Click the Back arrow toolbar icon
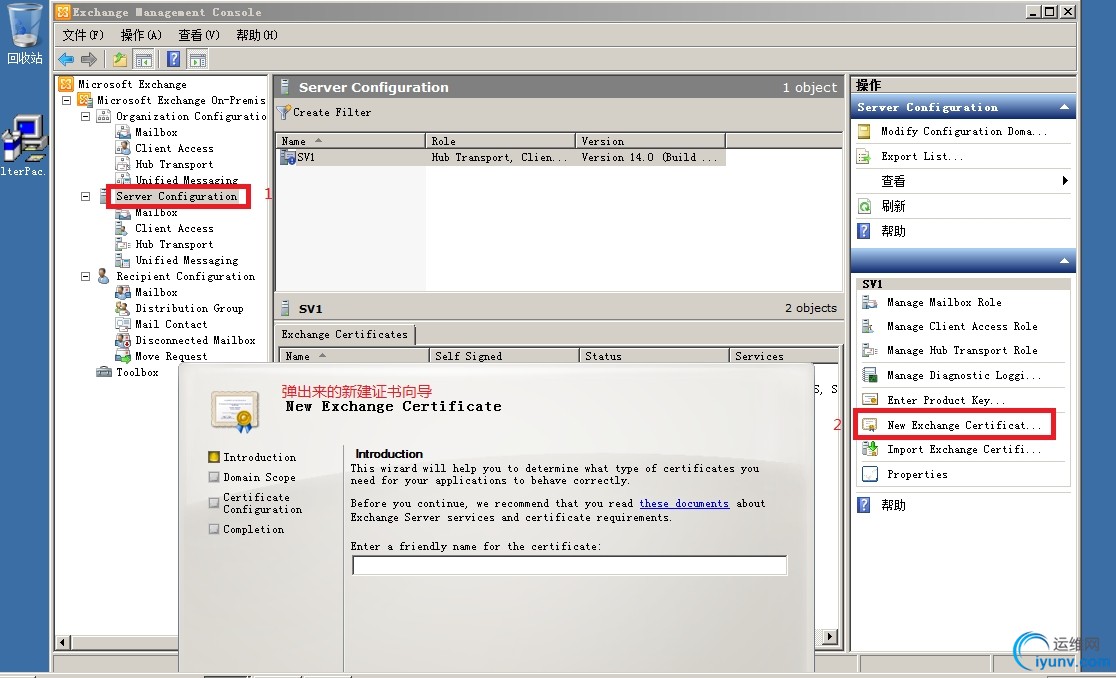Image resolution: width=1116 pixels, height=678 pixels. pos(66,59)
